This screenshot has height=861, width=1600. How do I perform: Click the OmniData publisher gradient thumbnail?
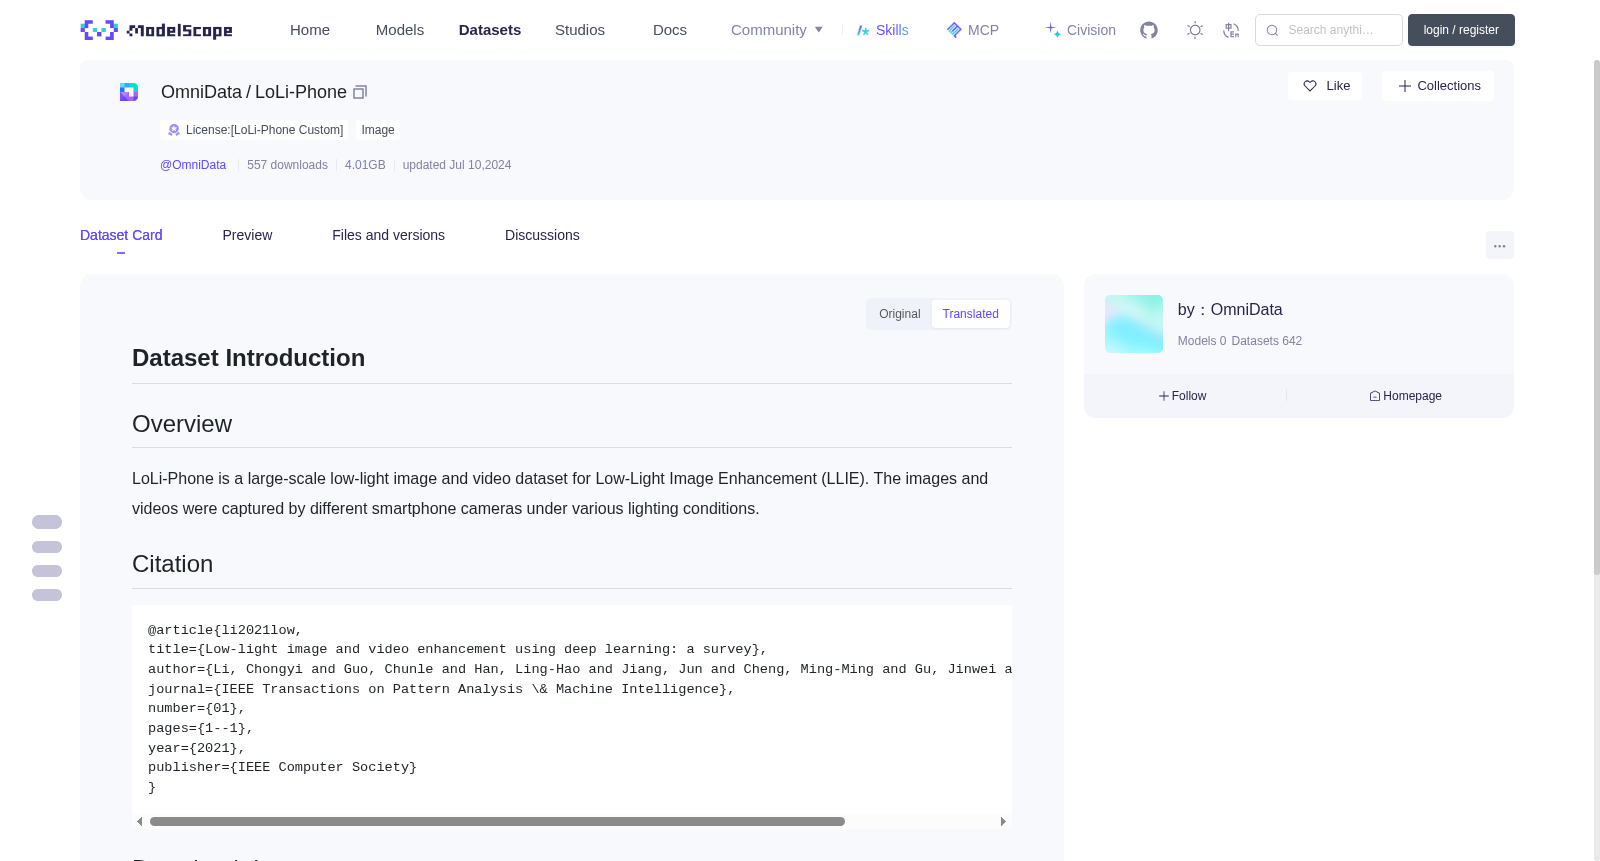[x=1134, y=324]
